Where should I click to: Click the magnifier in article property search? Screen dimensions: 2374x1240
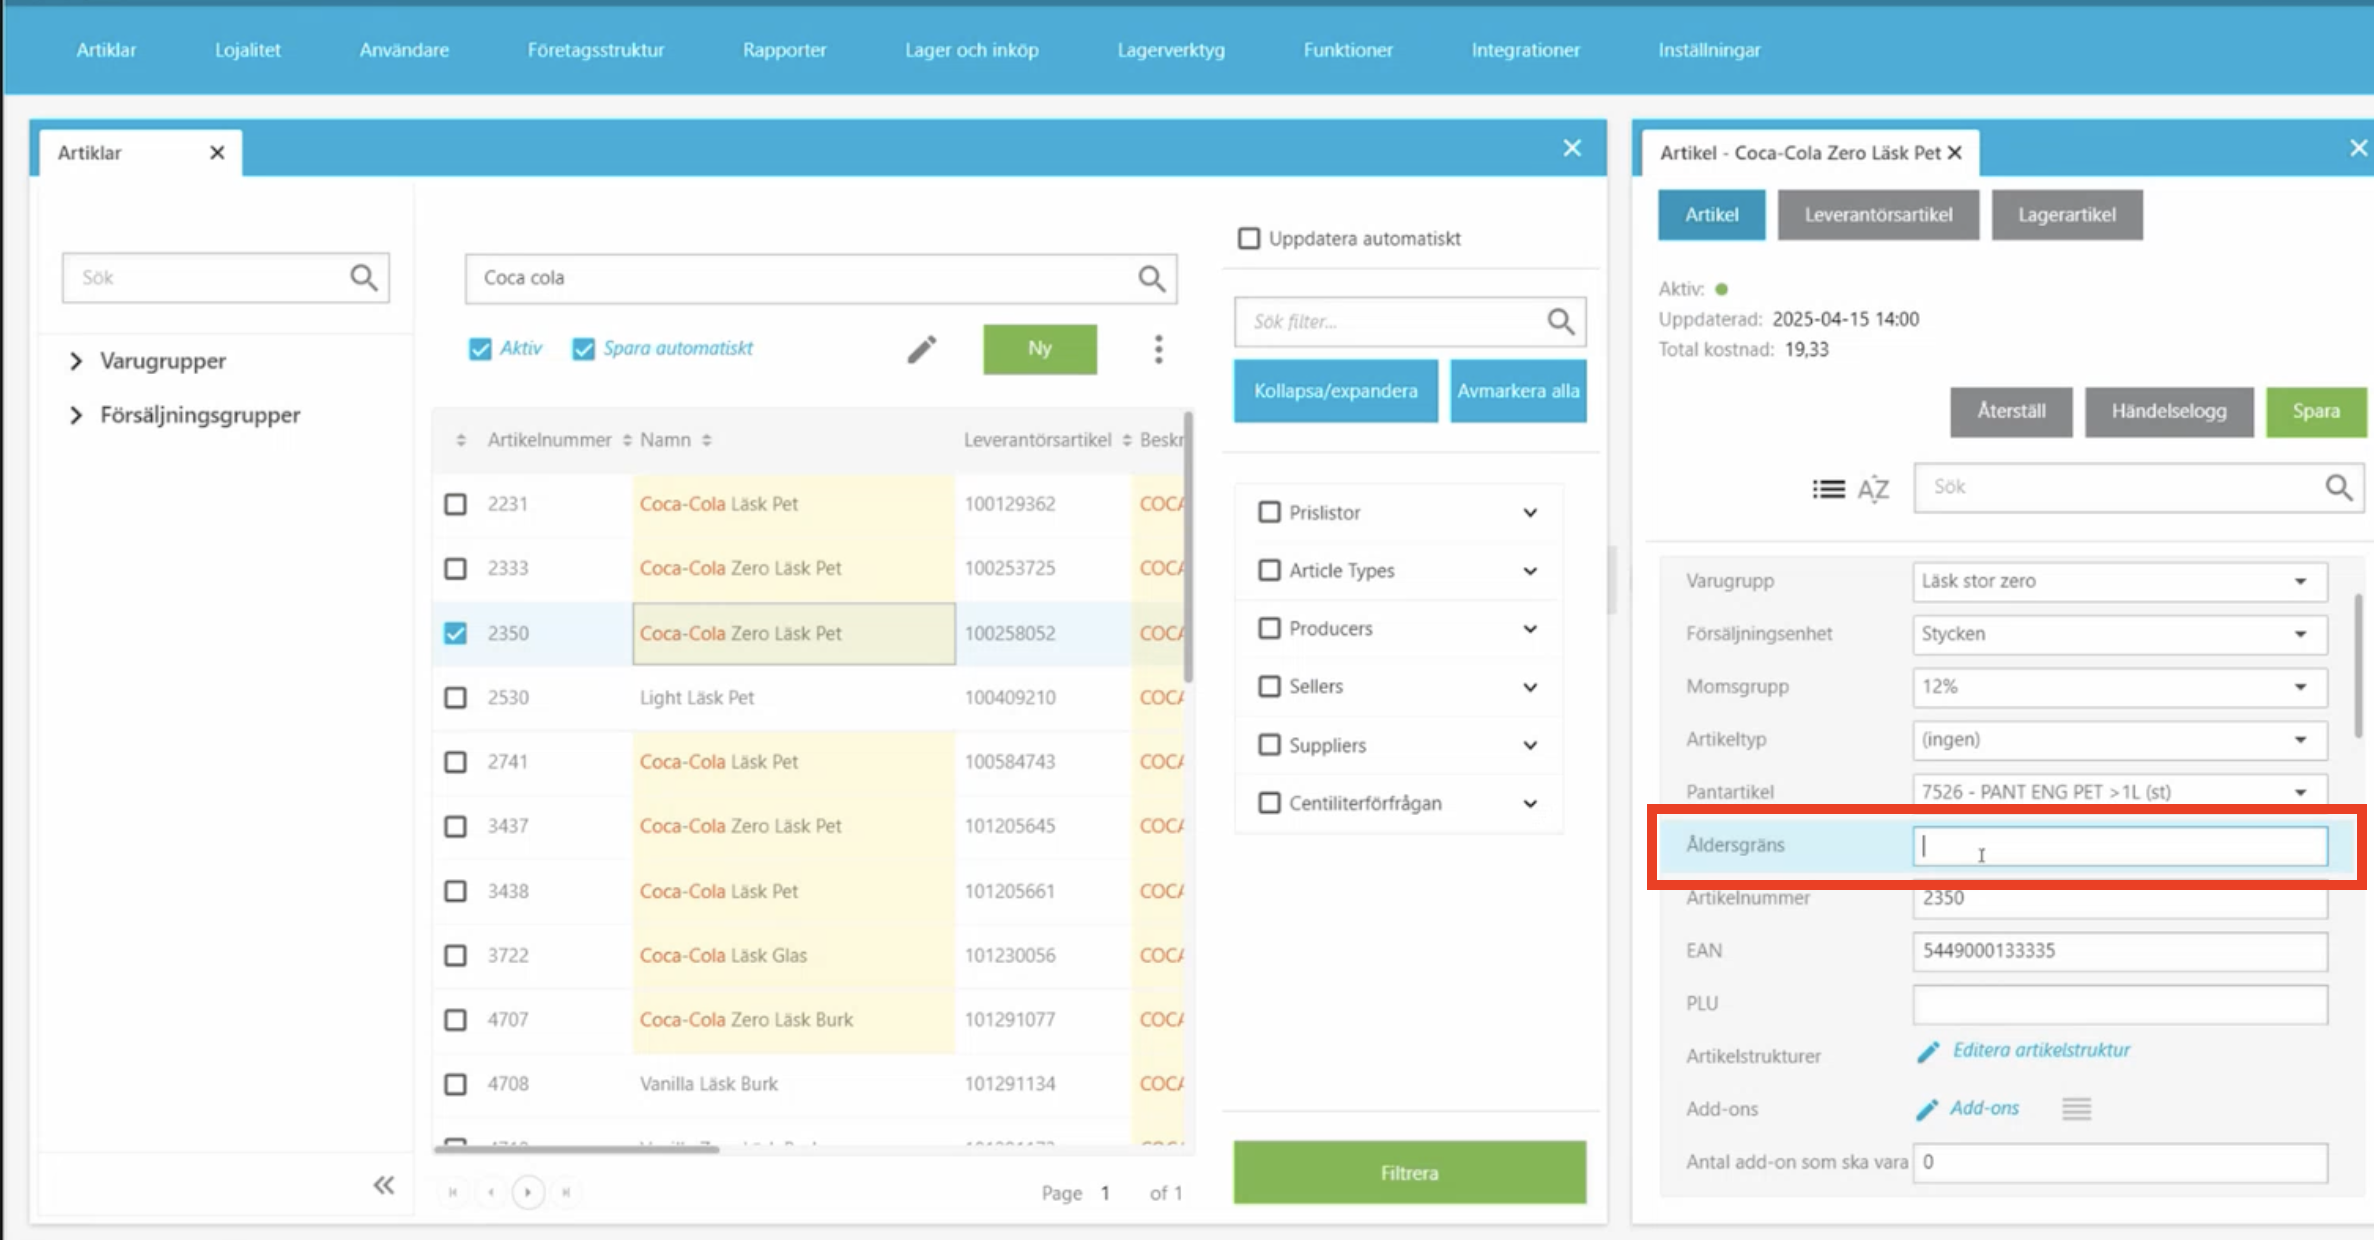[x=2338, y=487]
